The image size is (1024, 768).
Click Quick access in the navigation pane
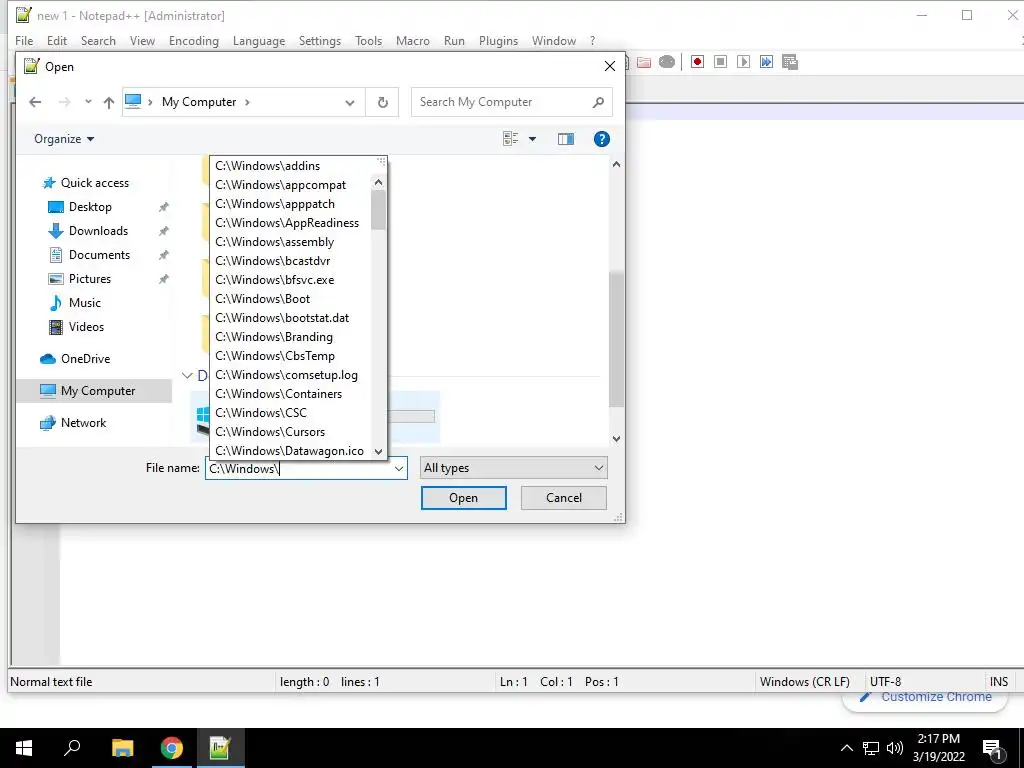click(x=95, y=184)
